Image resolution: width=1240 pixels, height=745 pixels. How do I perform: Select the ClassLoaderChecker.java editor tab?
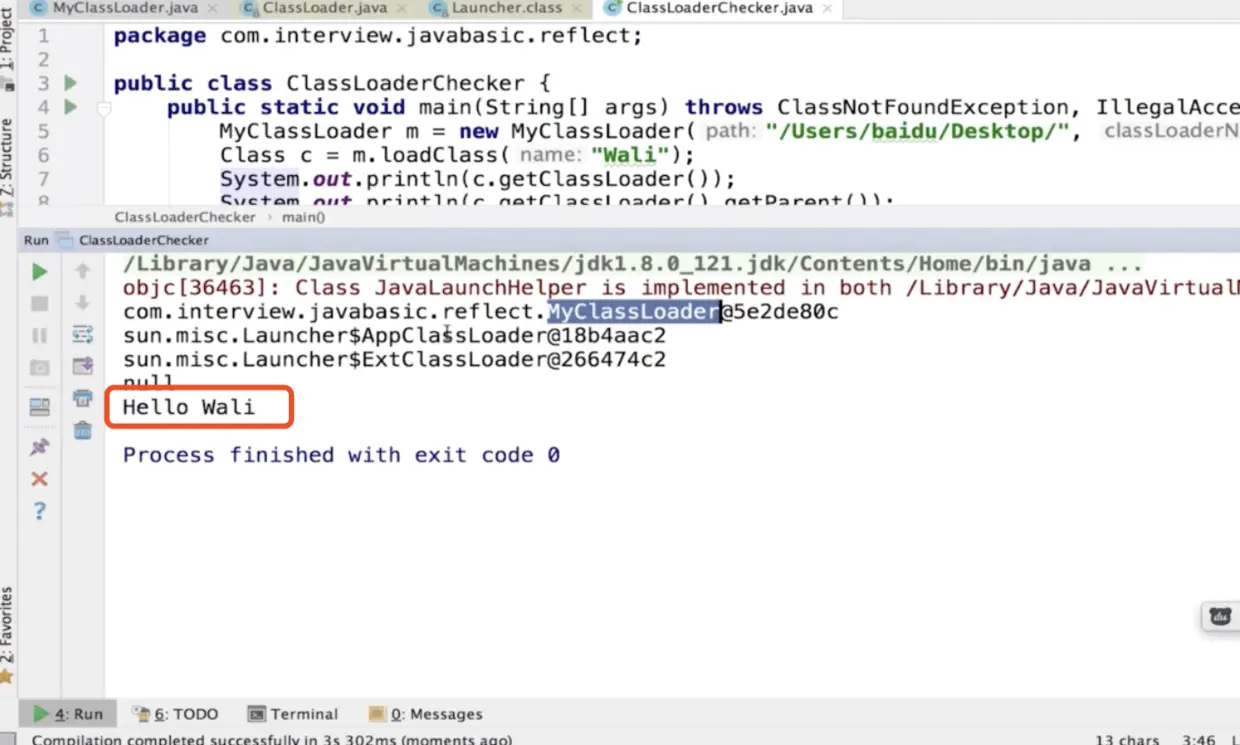(x=718, y=8)
